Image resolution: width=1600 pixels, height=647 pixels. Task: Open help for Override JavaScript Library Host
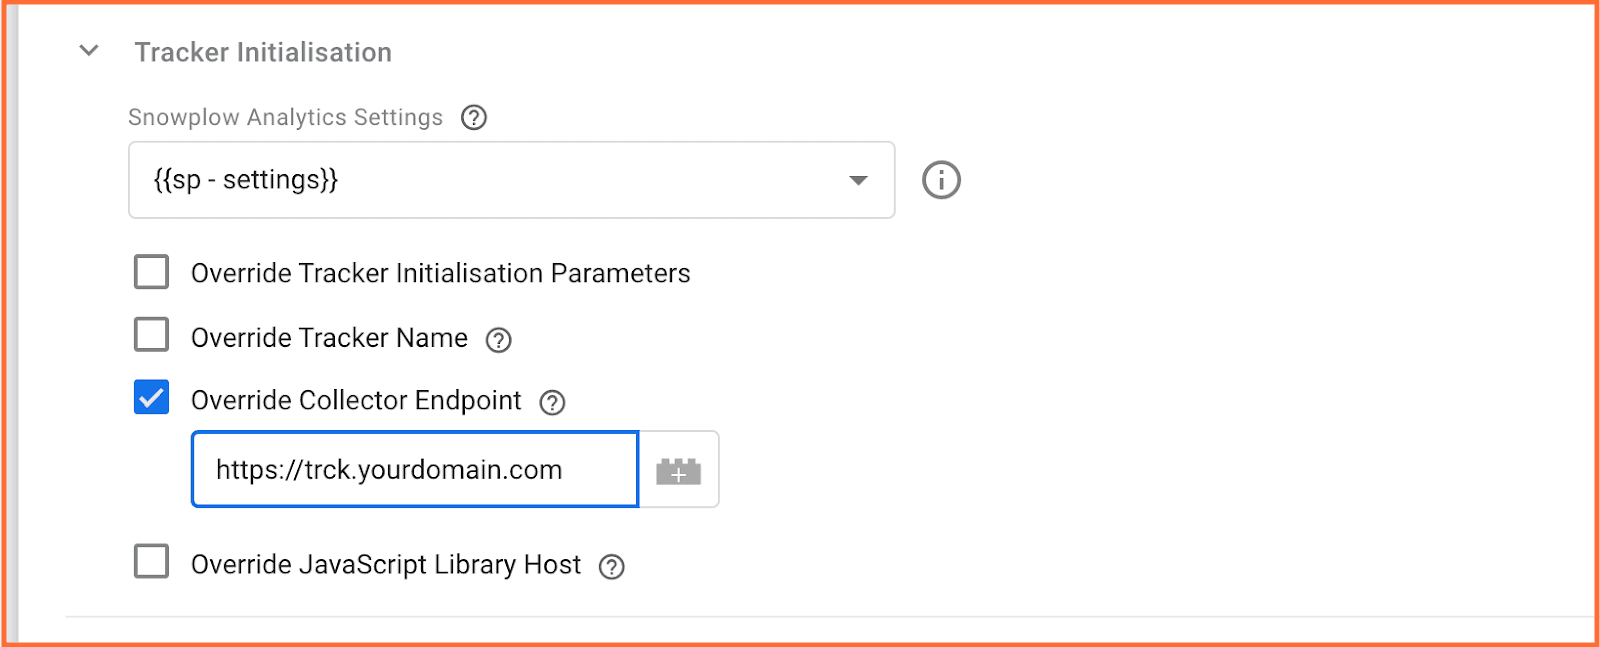tap(613, 566)
